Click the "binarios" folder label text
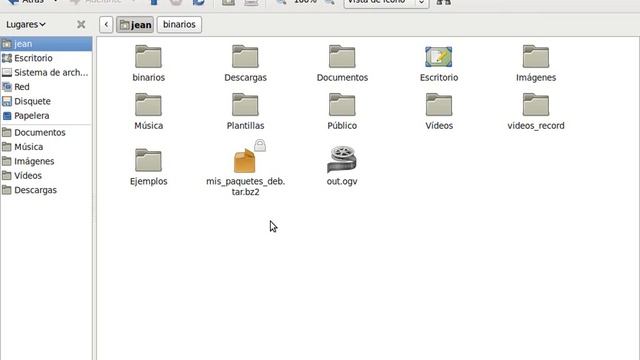The width and height of the screenshot is (640, 360). (149, 77)
